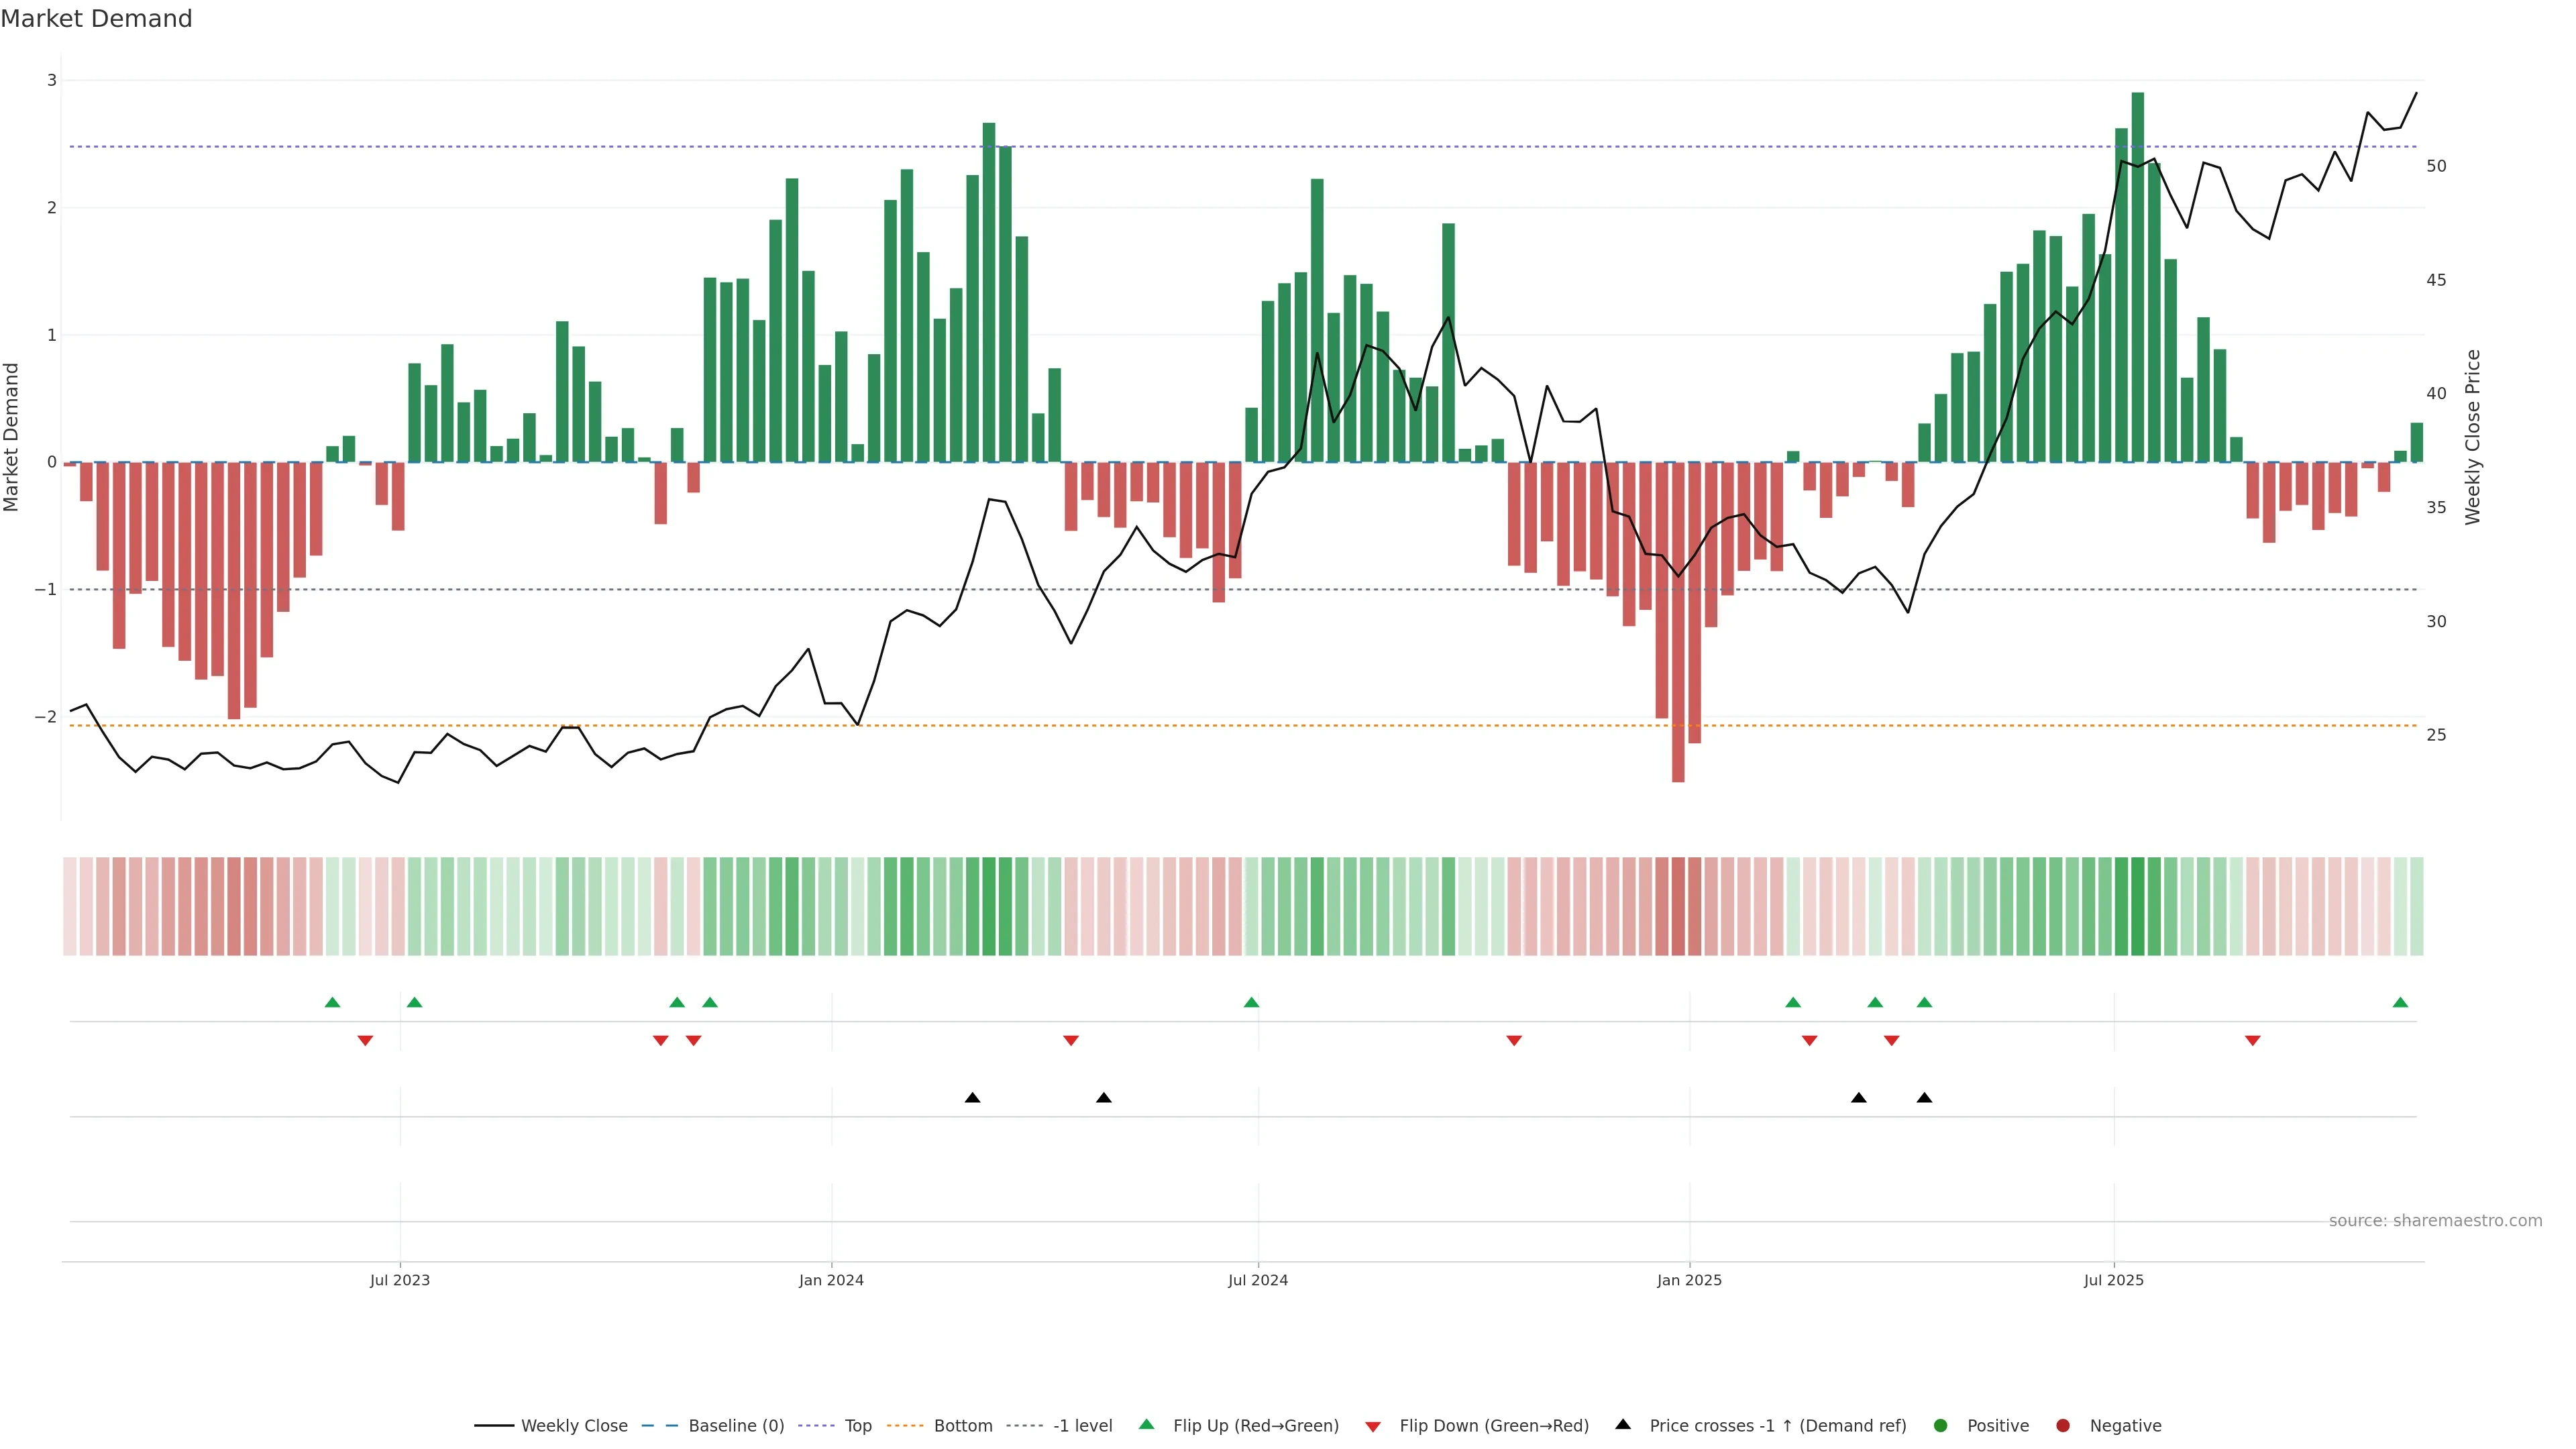Click the Flip Up marker just before Jul 2024
Image resolution: width=2576 pixels, height=1449 pixels.
pyautogui.click(x=1251, y=1002)
